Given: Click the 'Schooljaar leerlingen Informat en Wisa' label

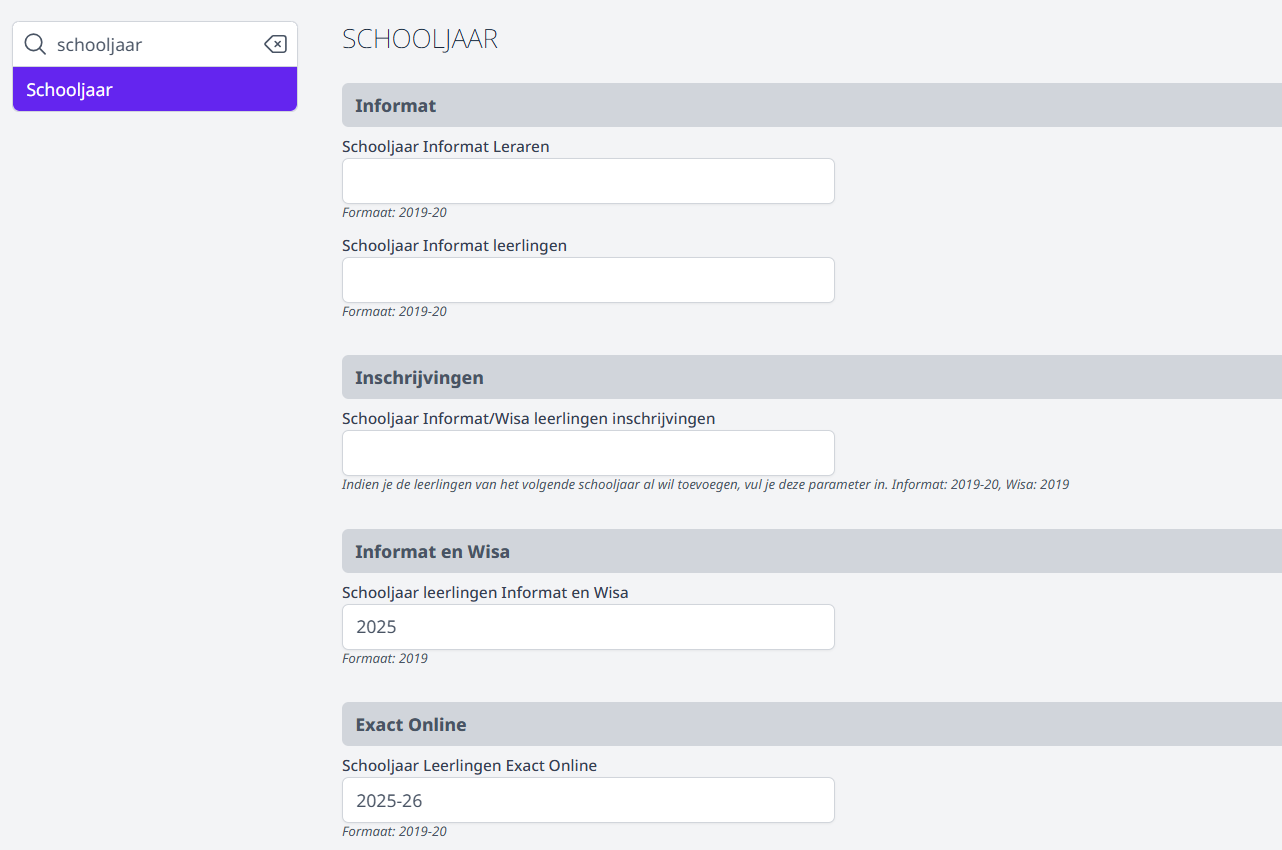Looking at the screenshot, I should point(485,592).
